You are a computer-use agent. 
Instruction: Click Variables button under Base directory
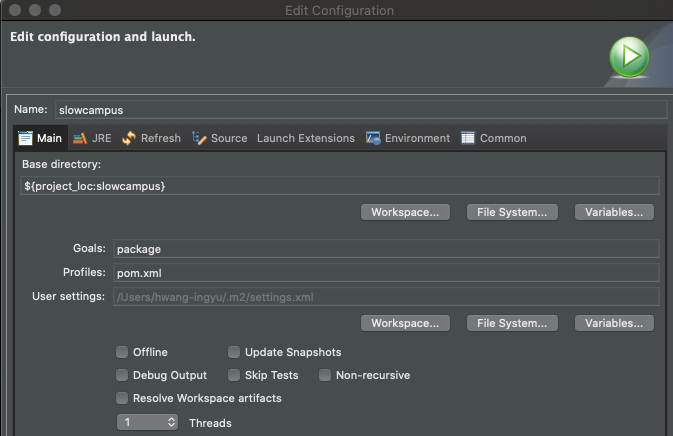tap(614, 212)
